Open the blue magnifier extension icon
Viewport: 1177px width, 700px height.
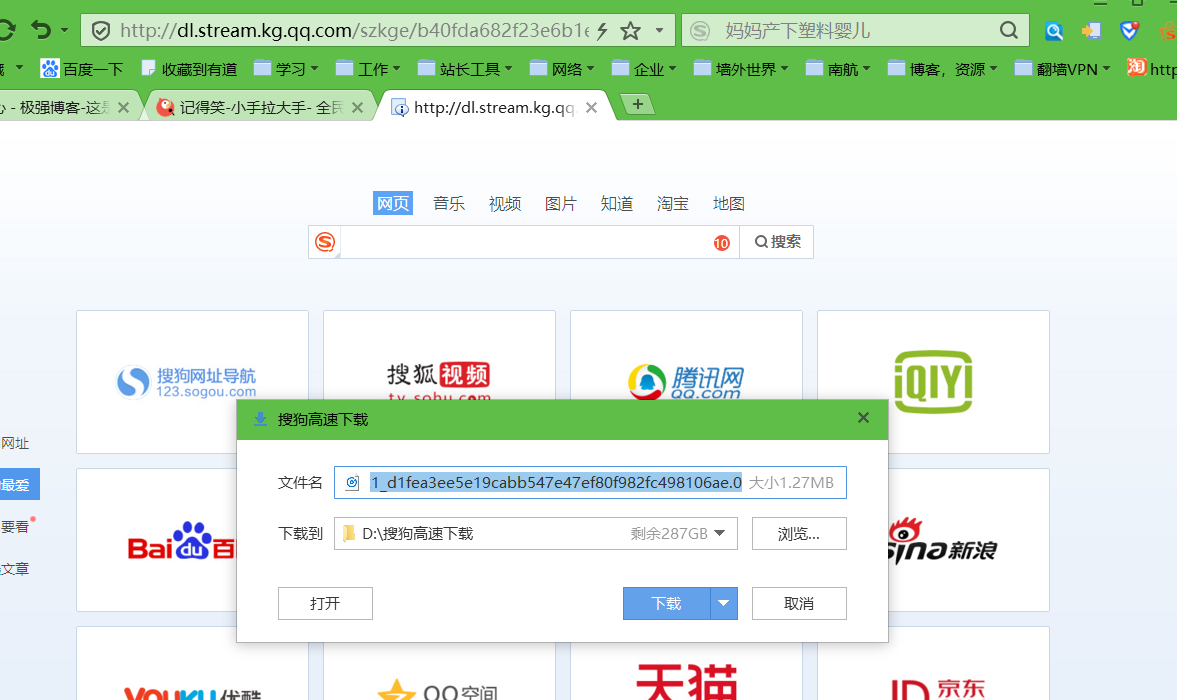click(1054, 31)
